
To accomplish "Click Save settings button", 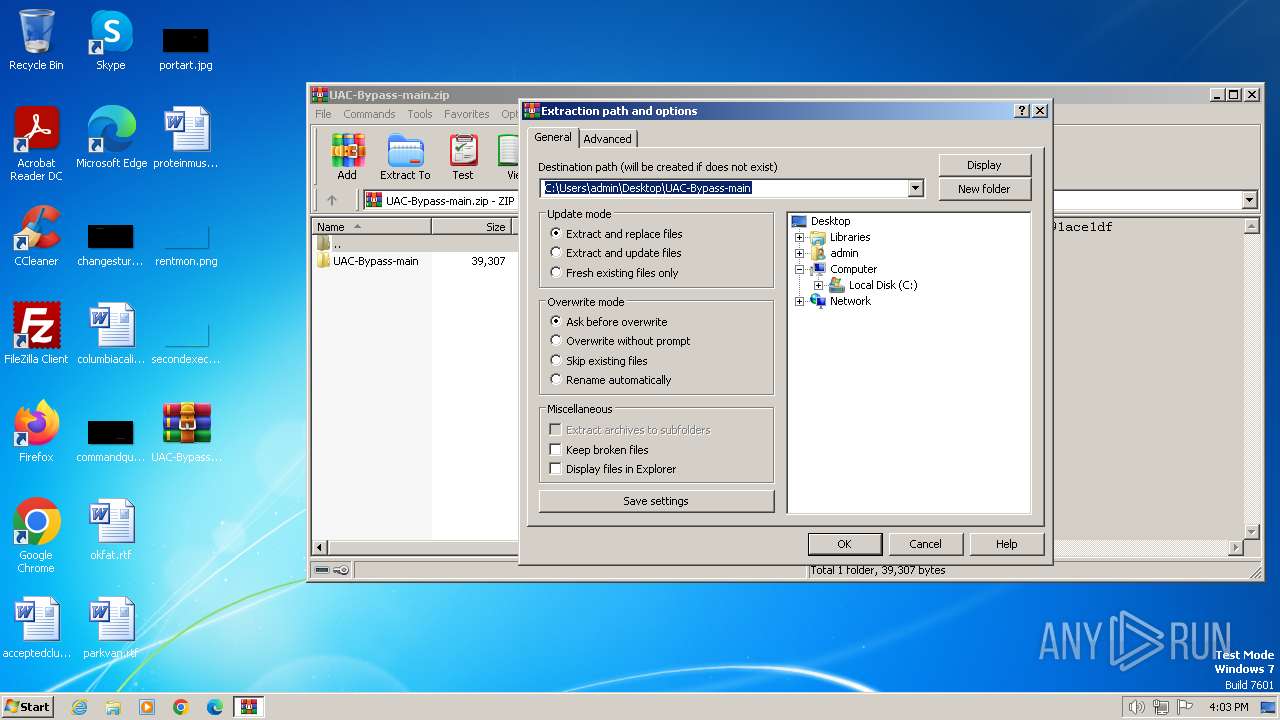I will (x=656, y=501).
